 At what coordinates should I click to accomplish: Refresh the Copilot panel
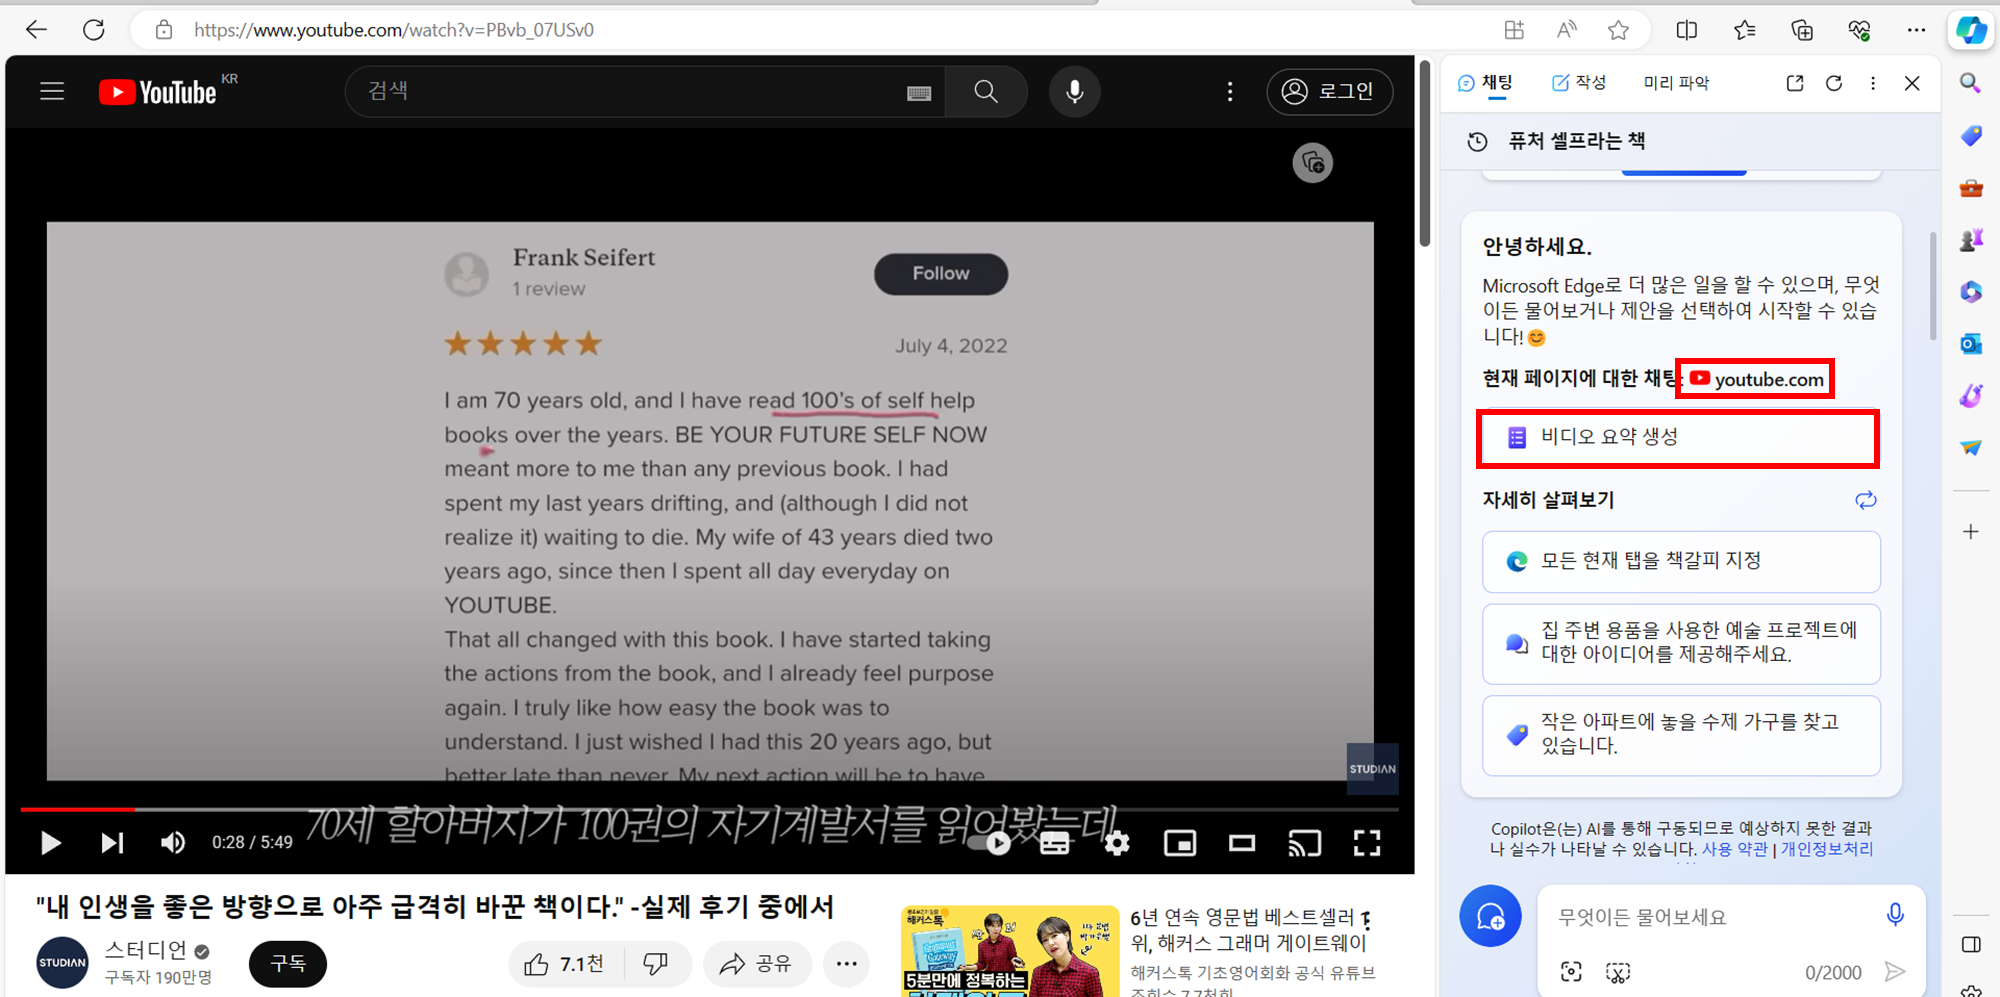[x=1834, y=83]
